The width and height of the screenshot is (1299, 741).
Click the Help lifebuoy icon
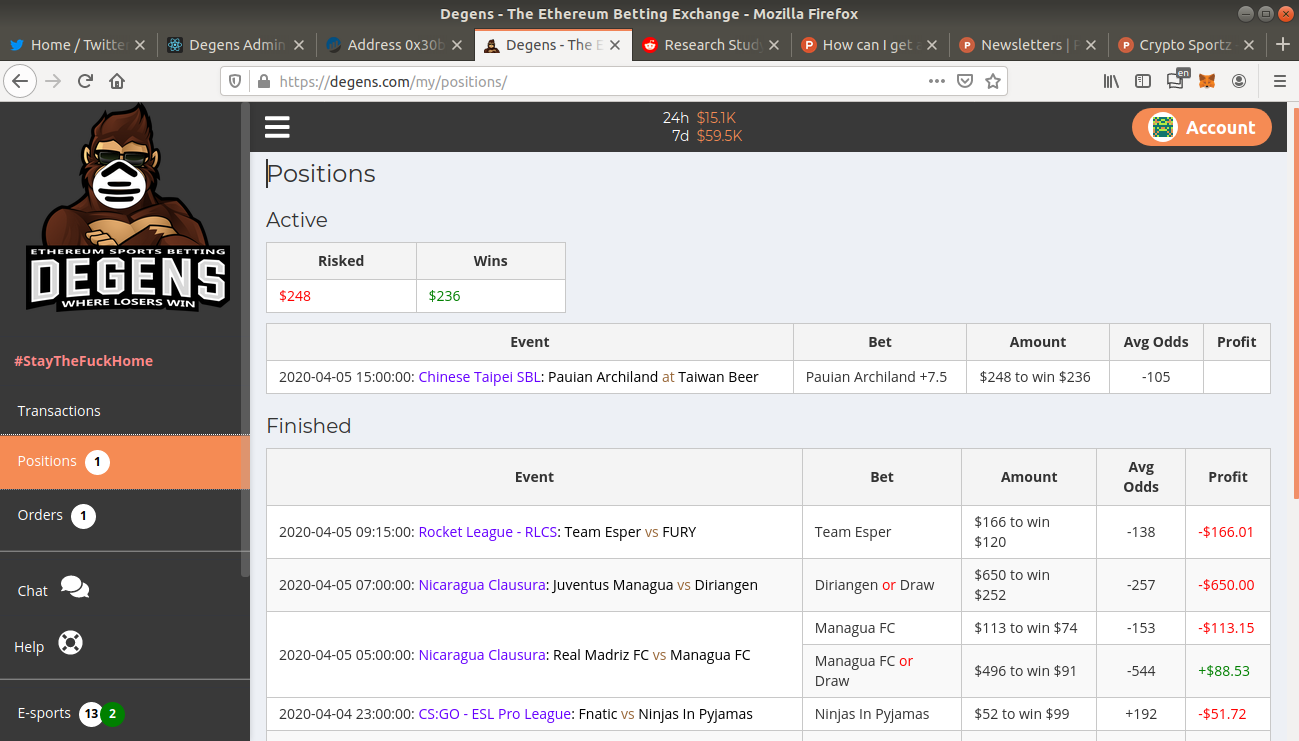pos(70,642)
